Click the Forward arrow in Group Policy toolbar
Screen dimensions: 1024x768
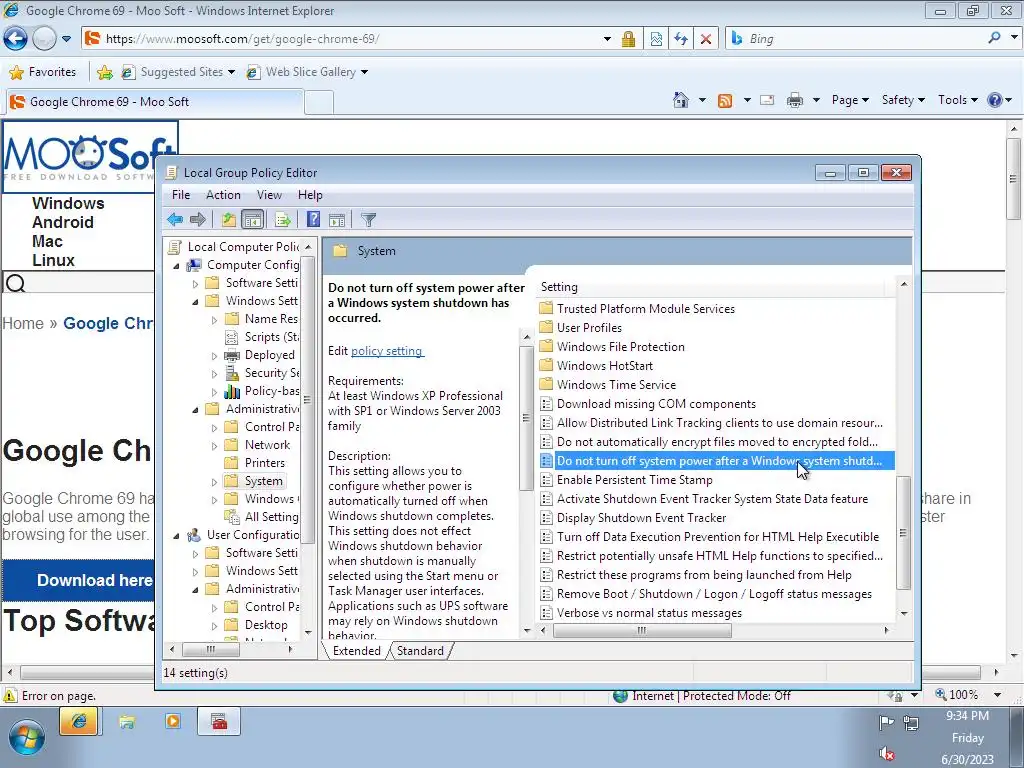tap(198, 219)
